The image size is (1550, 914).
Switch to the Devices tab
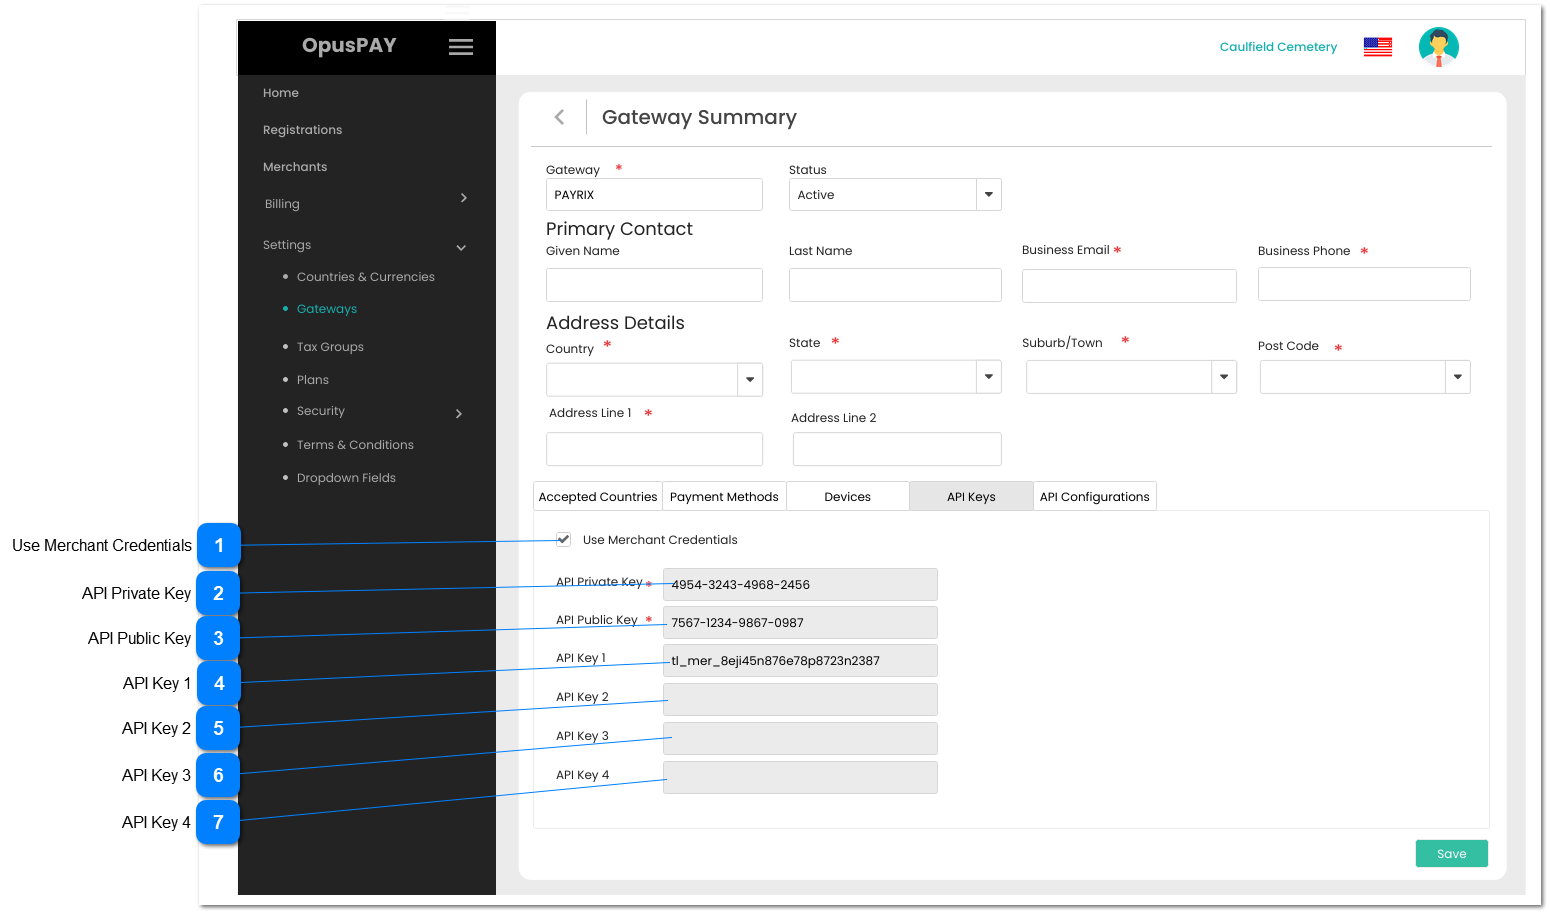point(847,495)
